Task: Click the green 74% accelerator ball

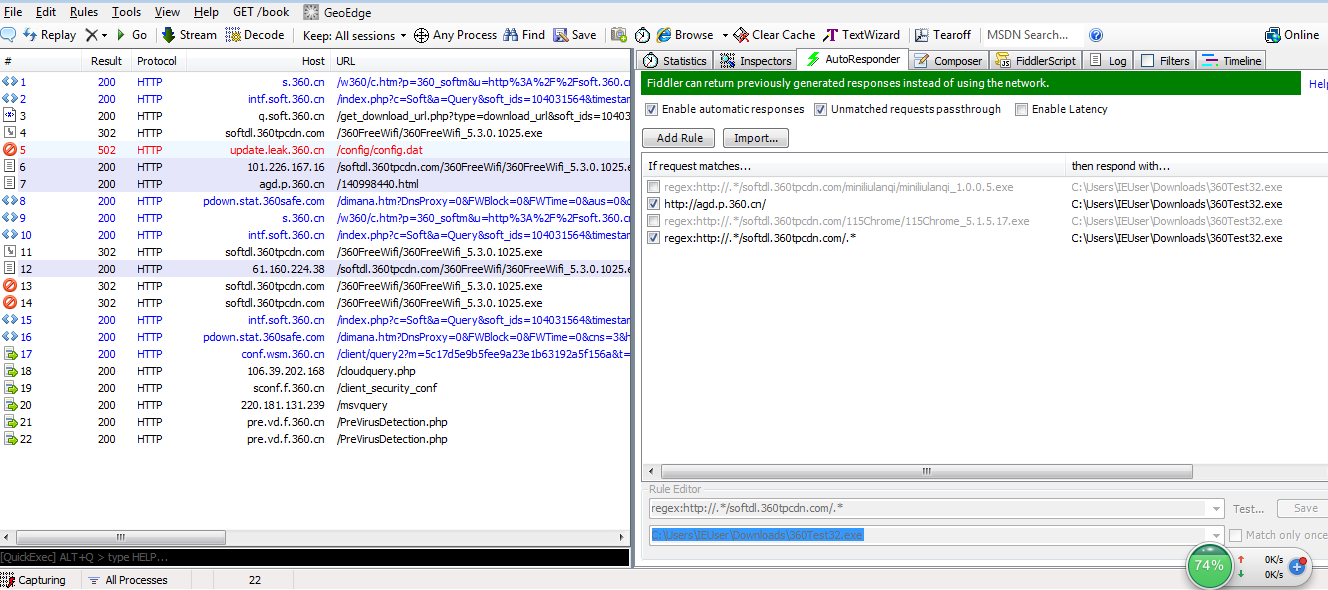Action: pos(1208,565)
